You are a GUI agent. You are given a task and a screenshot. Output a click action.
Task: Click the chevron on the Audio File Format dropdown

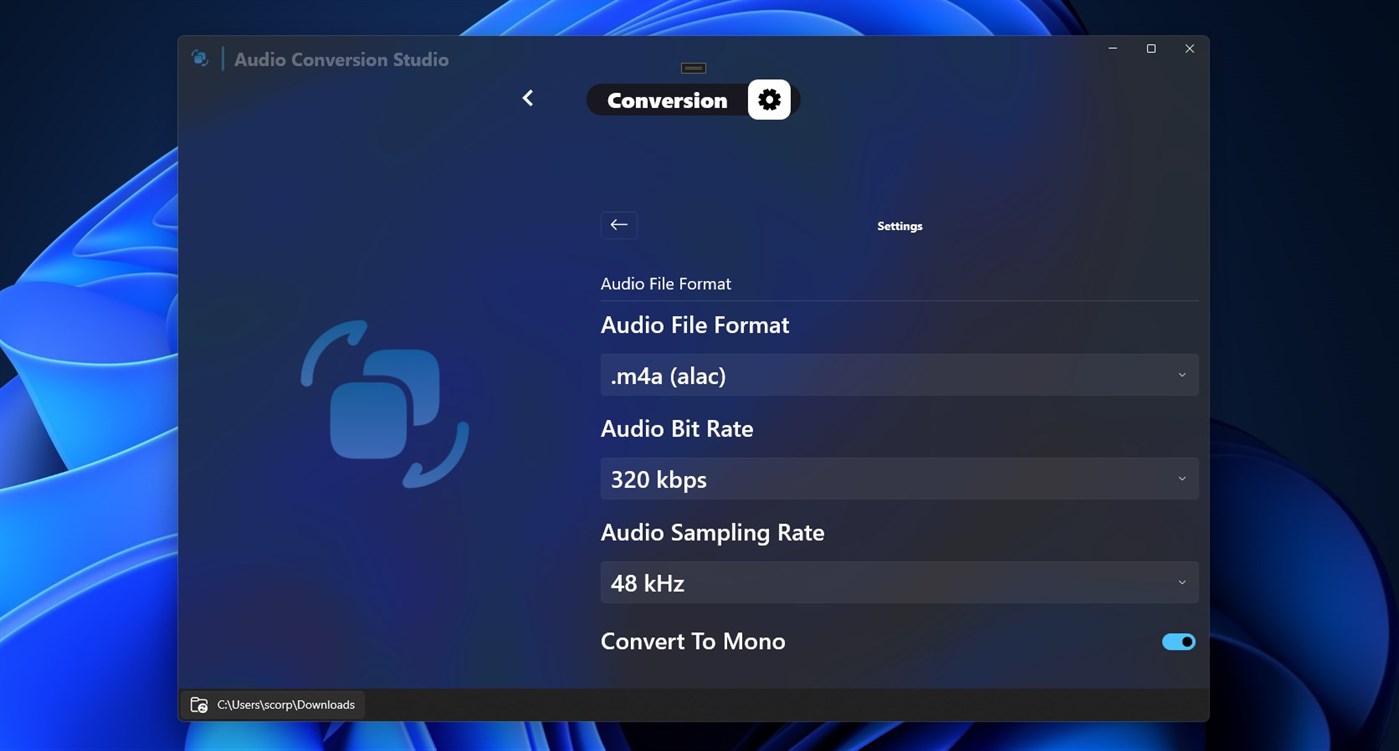pos(1180,374)
